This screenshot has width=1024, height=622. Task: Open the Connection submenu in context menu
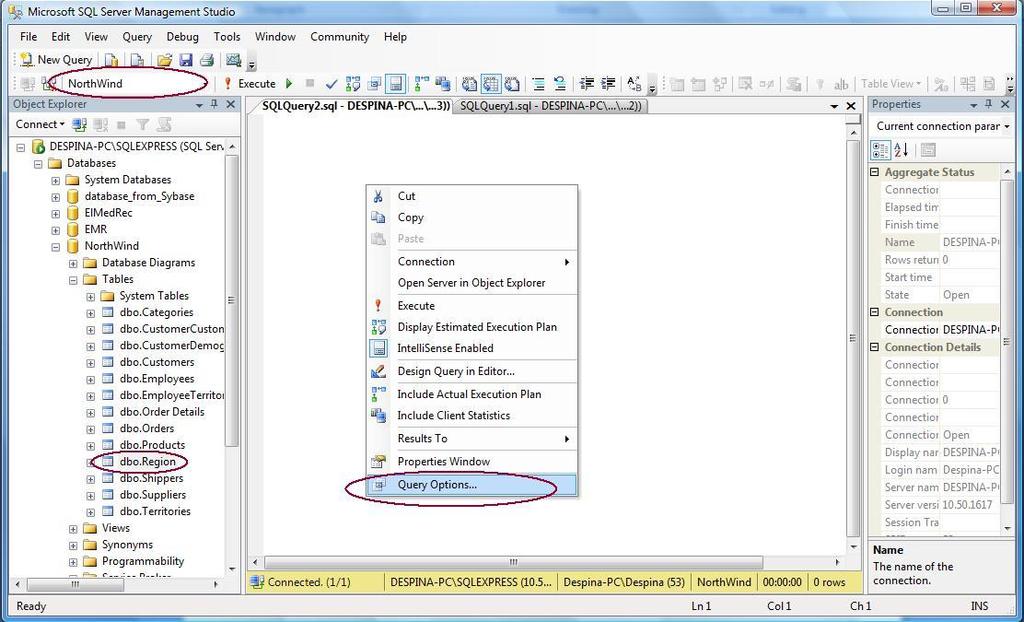coord(472,261)
